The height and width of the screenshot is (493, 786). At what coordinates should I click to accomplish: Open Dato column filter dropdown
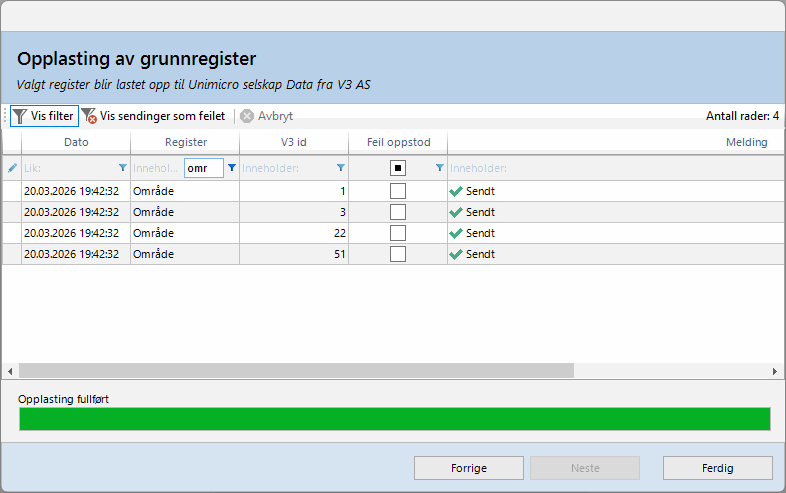(122, 168)
